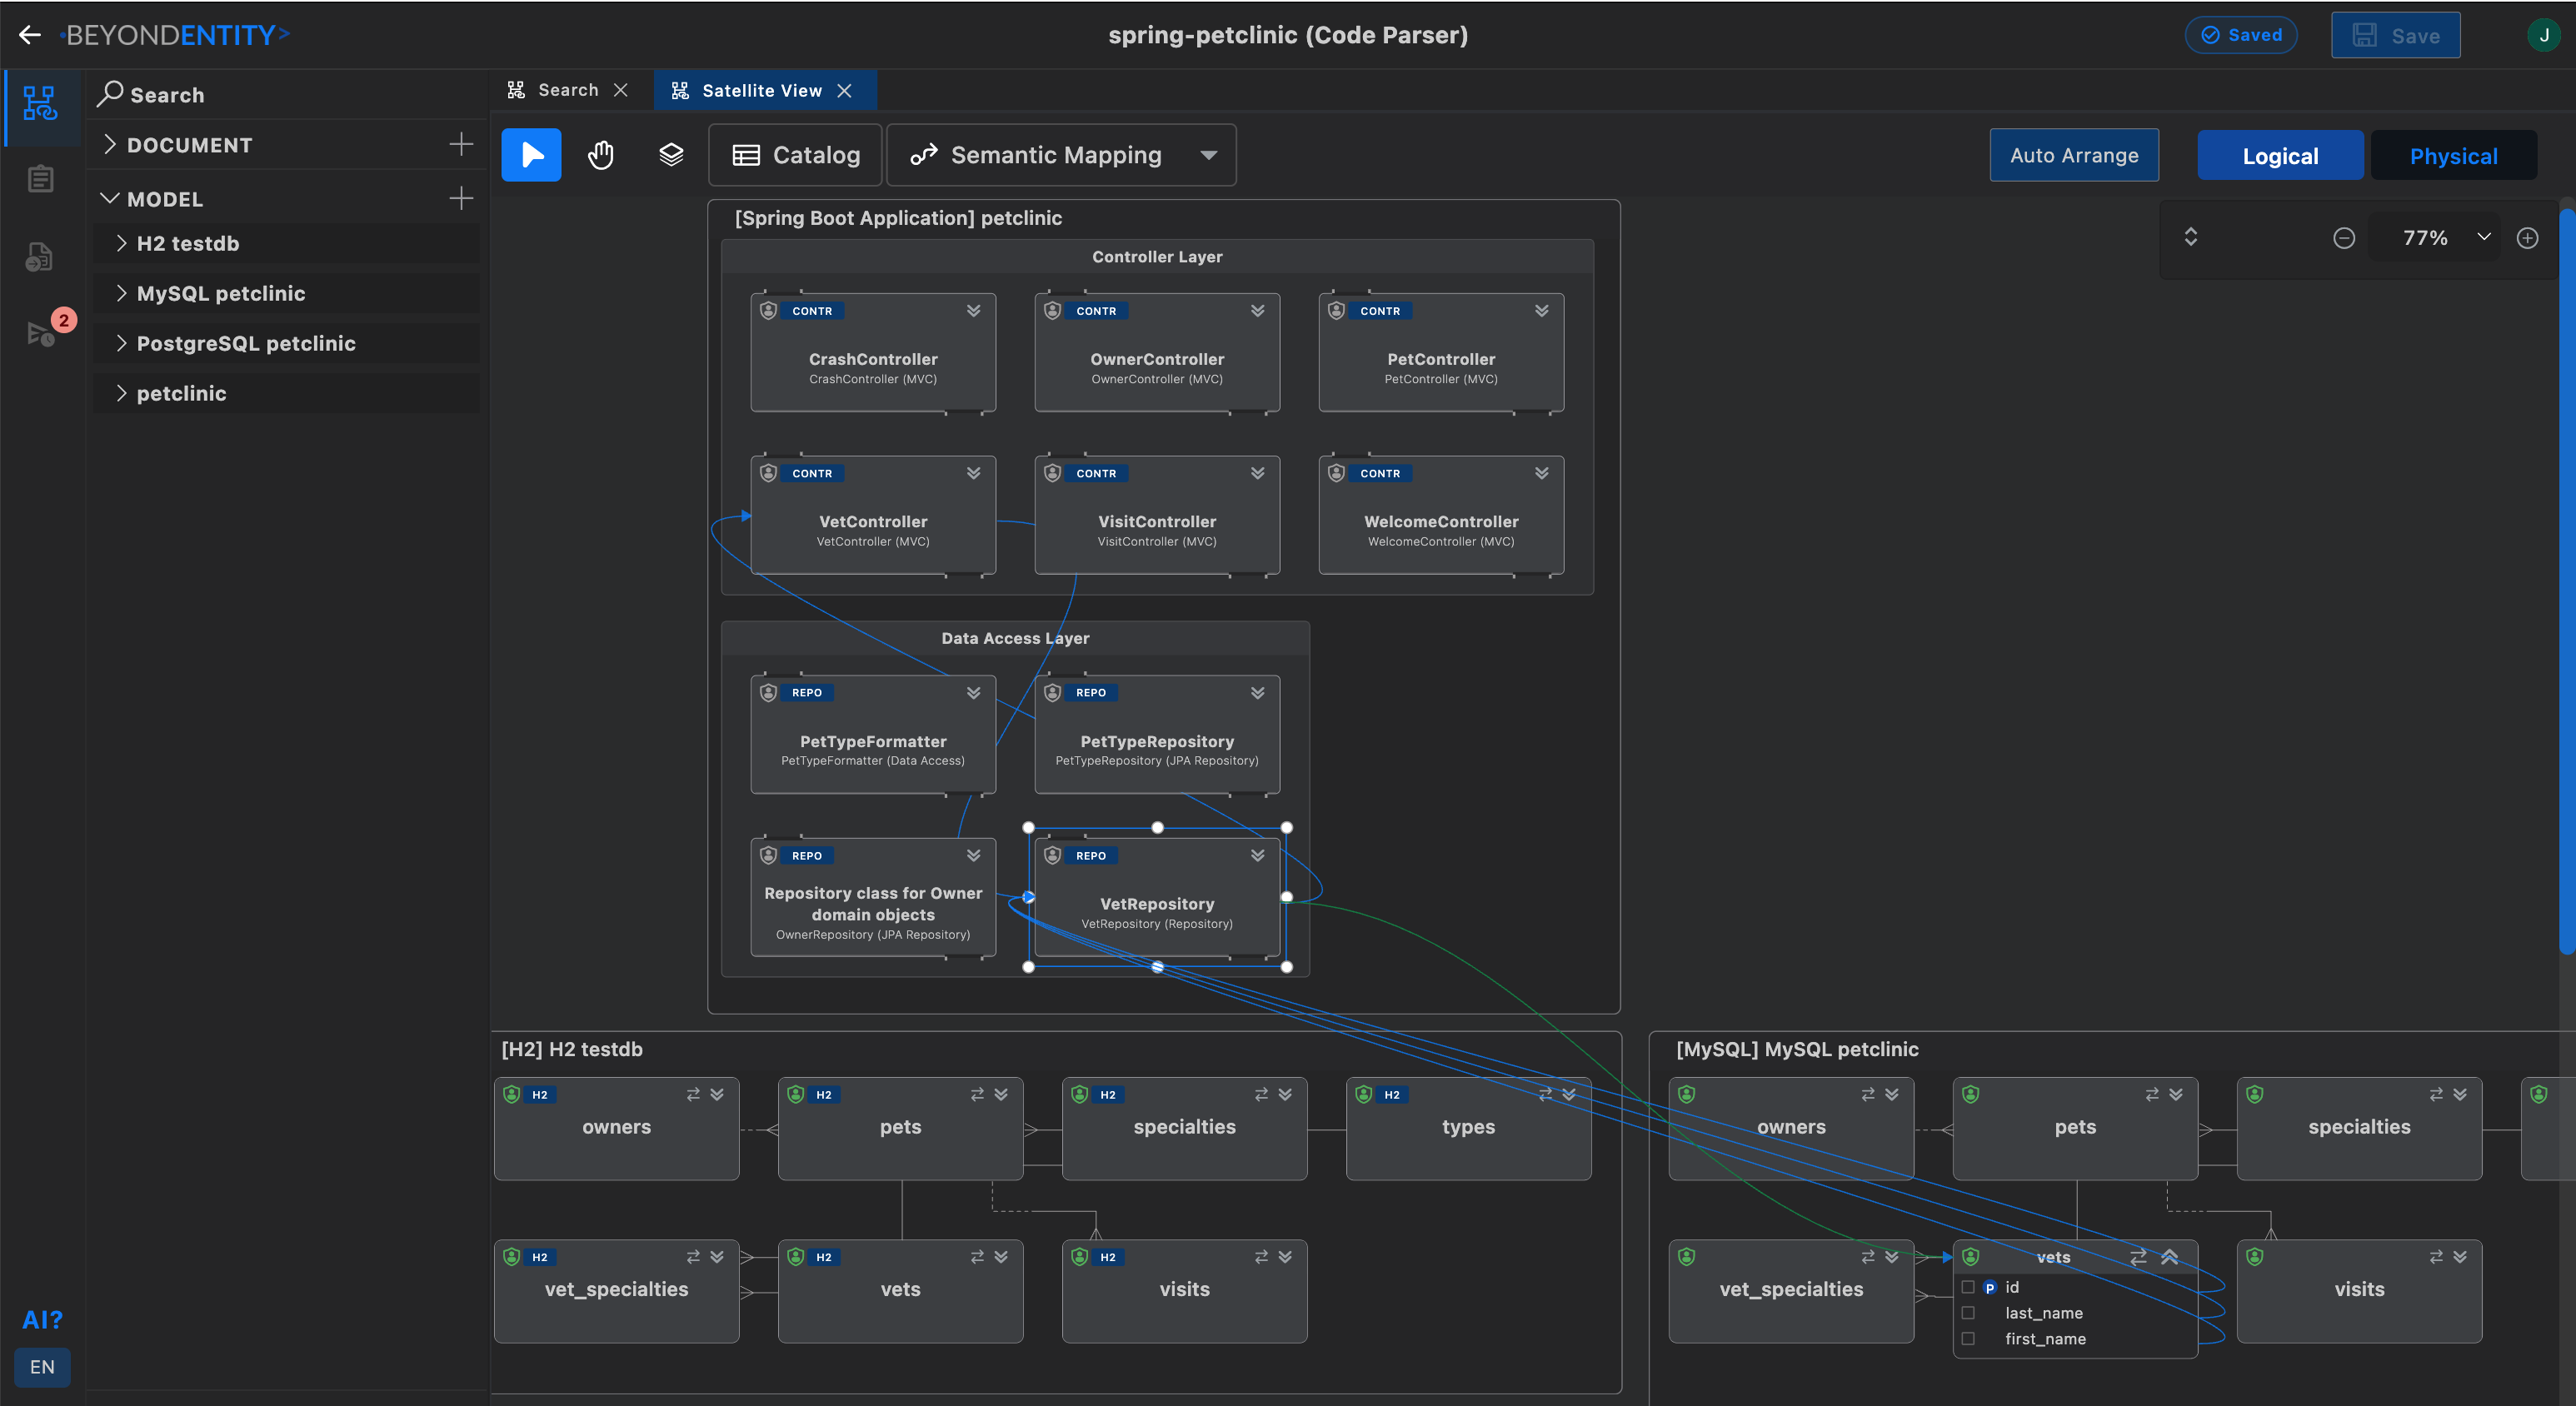Image resolution: width=2576 pixels, height=1406 pixels.
Task: Expand CrashController card chevron
Action: [x=973, y=311]
